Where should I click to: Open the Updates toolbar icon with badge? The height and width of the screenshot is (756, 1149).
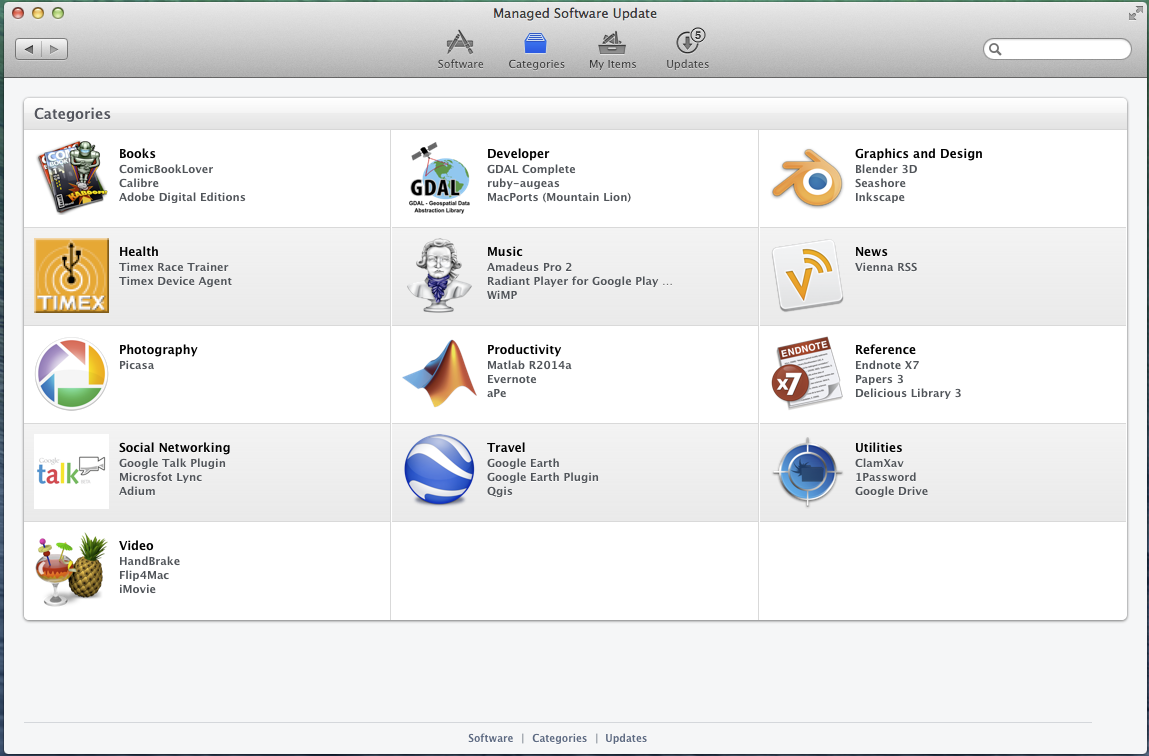tap(688, 49)
